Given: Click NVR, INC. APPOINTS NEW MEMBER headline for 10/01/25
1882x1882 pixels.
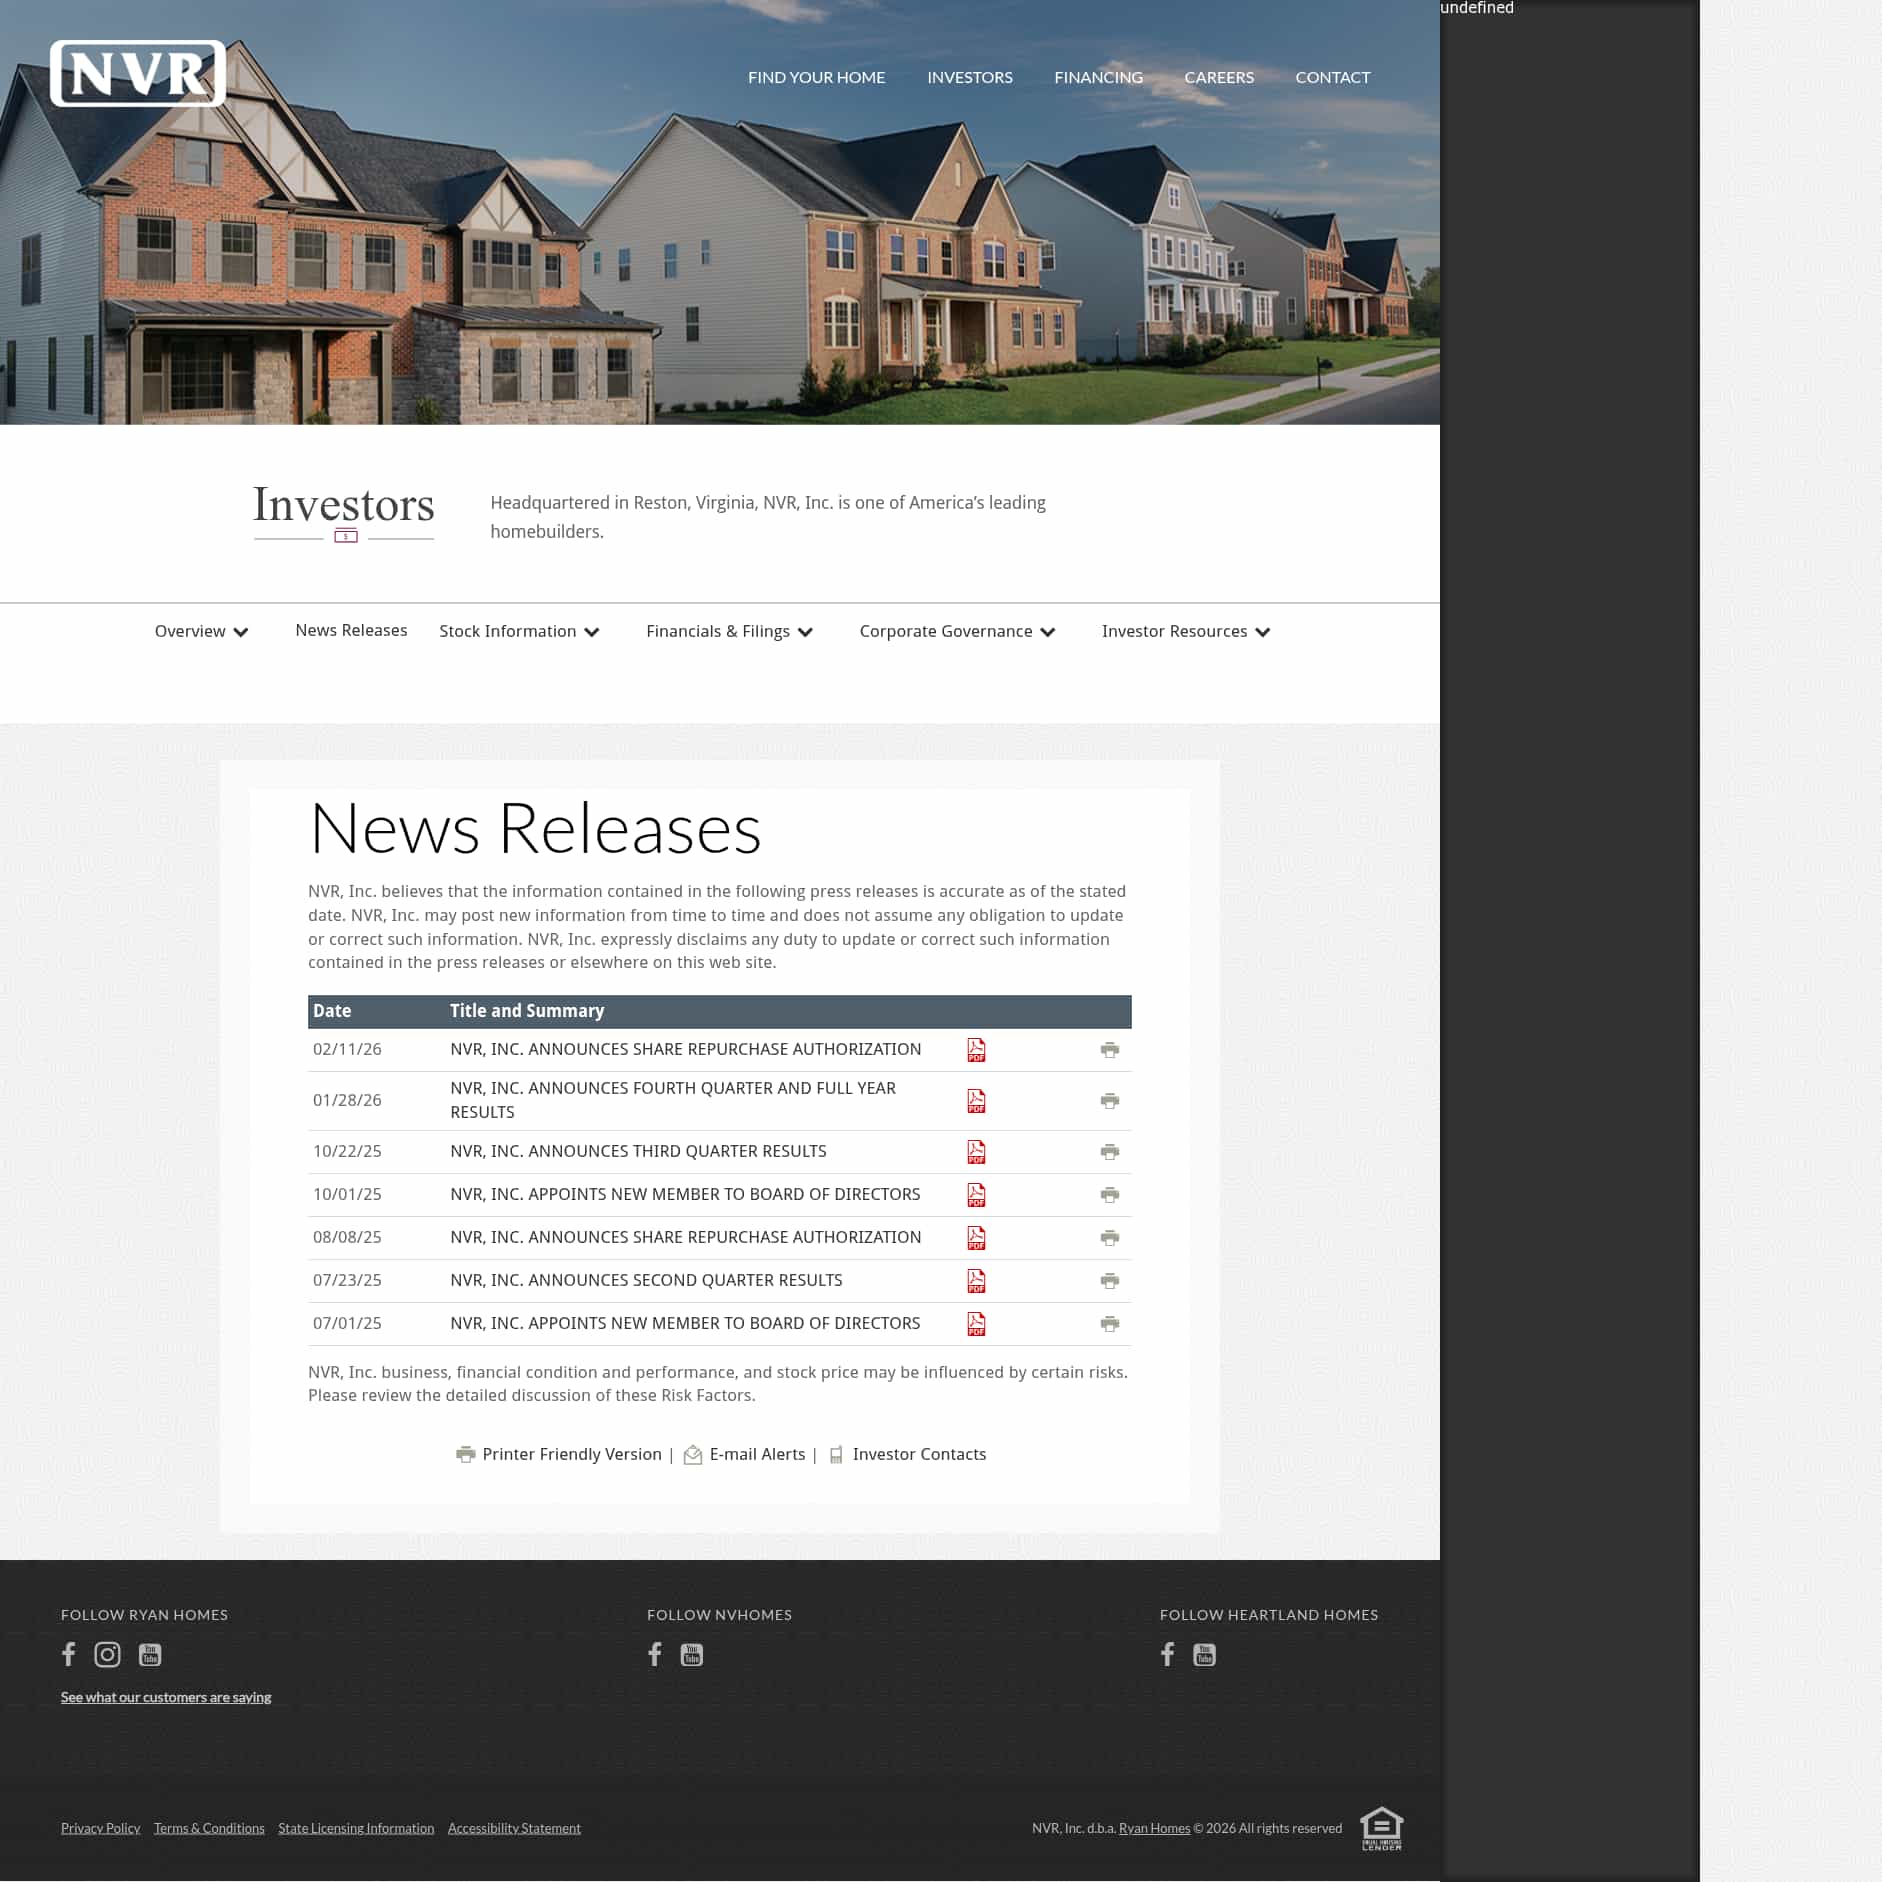Looking at the screenshot, I should pos(685,1194).
